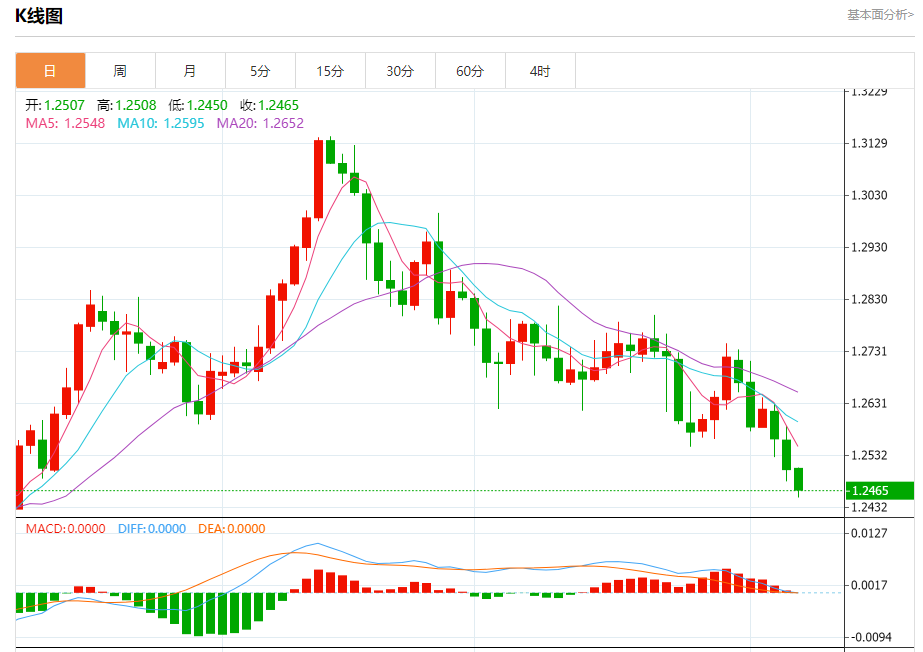This screenshot has width=923, height=652.
Task: Click the 1.2631 price axis label
Action: [x=869, y=403]
